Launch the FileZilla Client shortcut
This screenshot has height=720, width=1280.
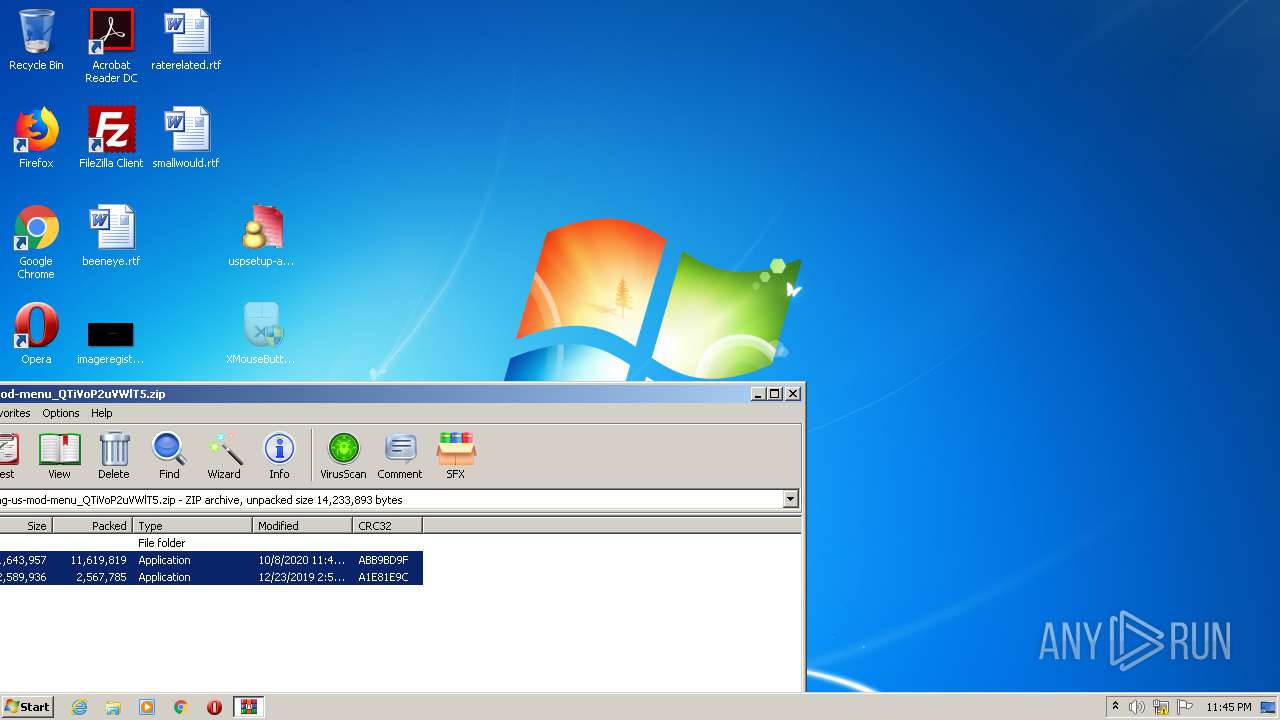(x=111, y=139)
